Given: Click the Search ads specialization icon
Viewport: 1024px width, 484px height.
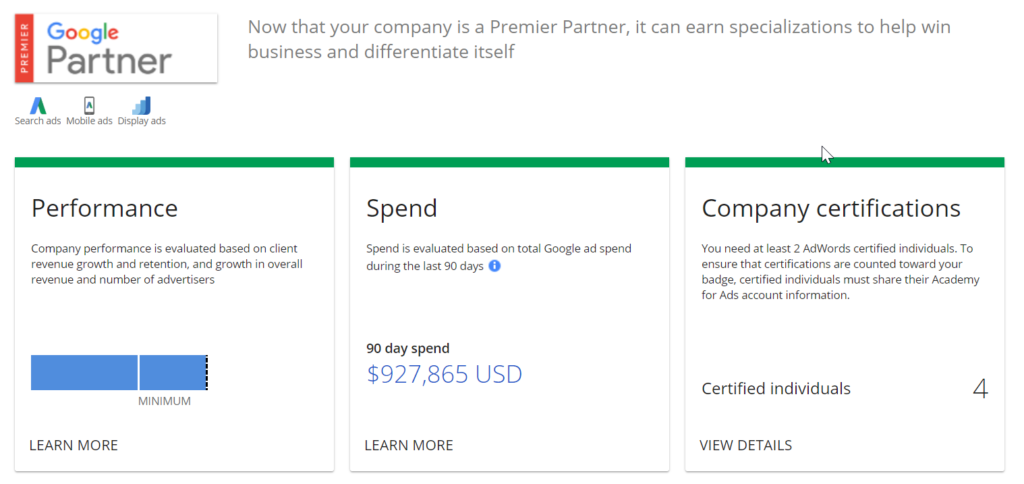Looking at the screenshot, I should coord(38,105).
